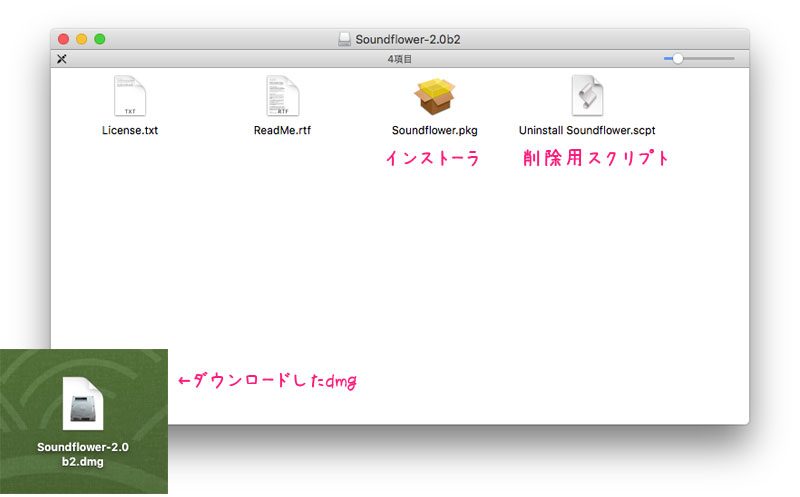Screen dimensions: 800x497
Task: Adjust the icon size slider handle
Action: tap(677, 59)
